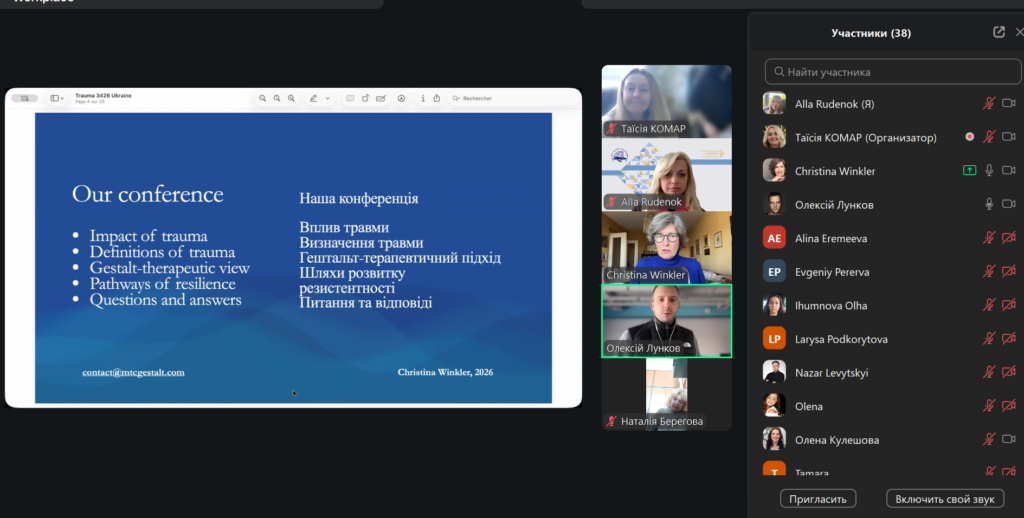The width and height of the screenshot is (1024, 518).
Task: Pop out the participants panel window
Action: [998, 32]
